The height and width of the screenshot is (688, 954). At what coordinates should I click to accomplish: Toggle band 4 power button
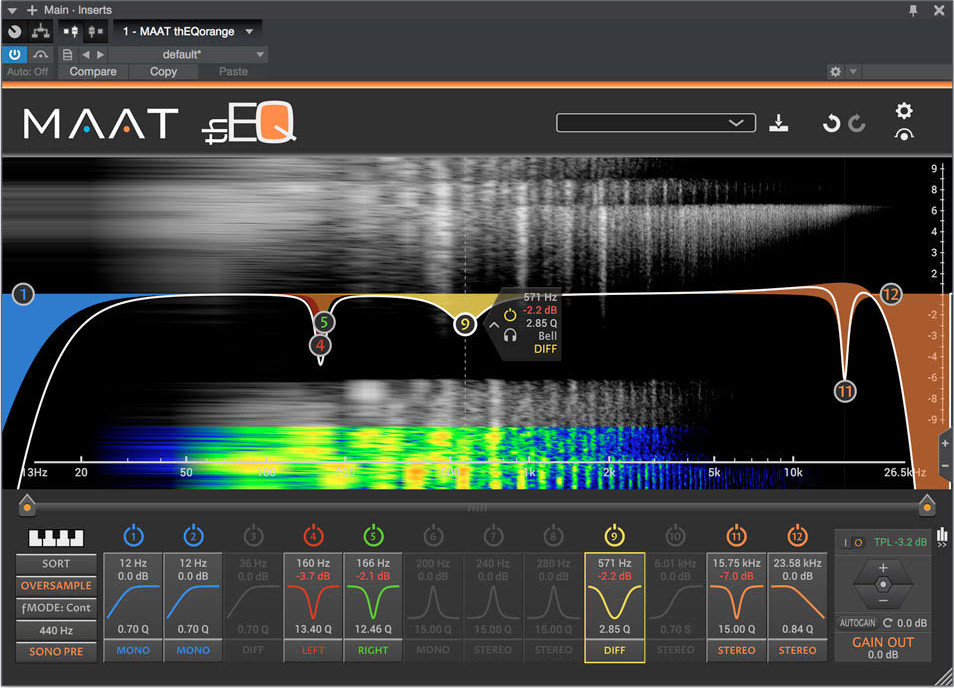pyautogui.click(x=313, y=535)
